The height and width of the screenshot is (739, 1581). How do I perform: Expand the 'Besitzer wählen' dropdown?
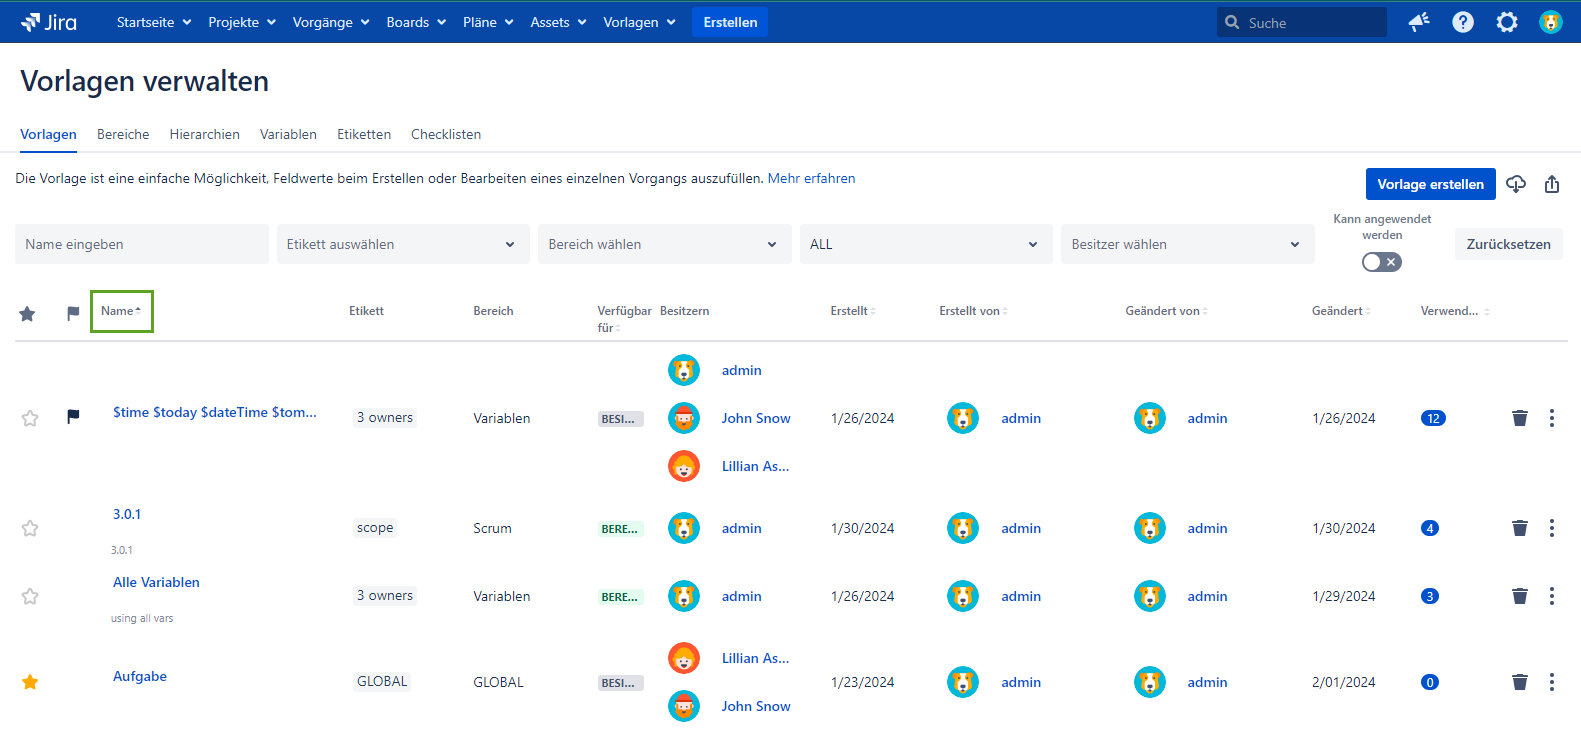coord(1185,244)
